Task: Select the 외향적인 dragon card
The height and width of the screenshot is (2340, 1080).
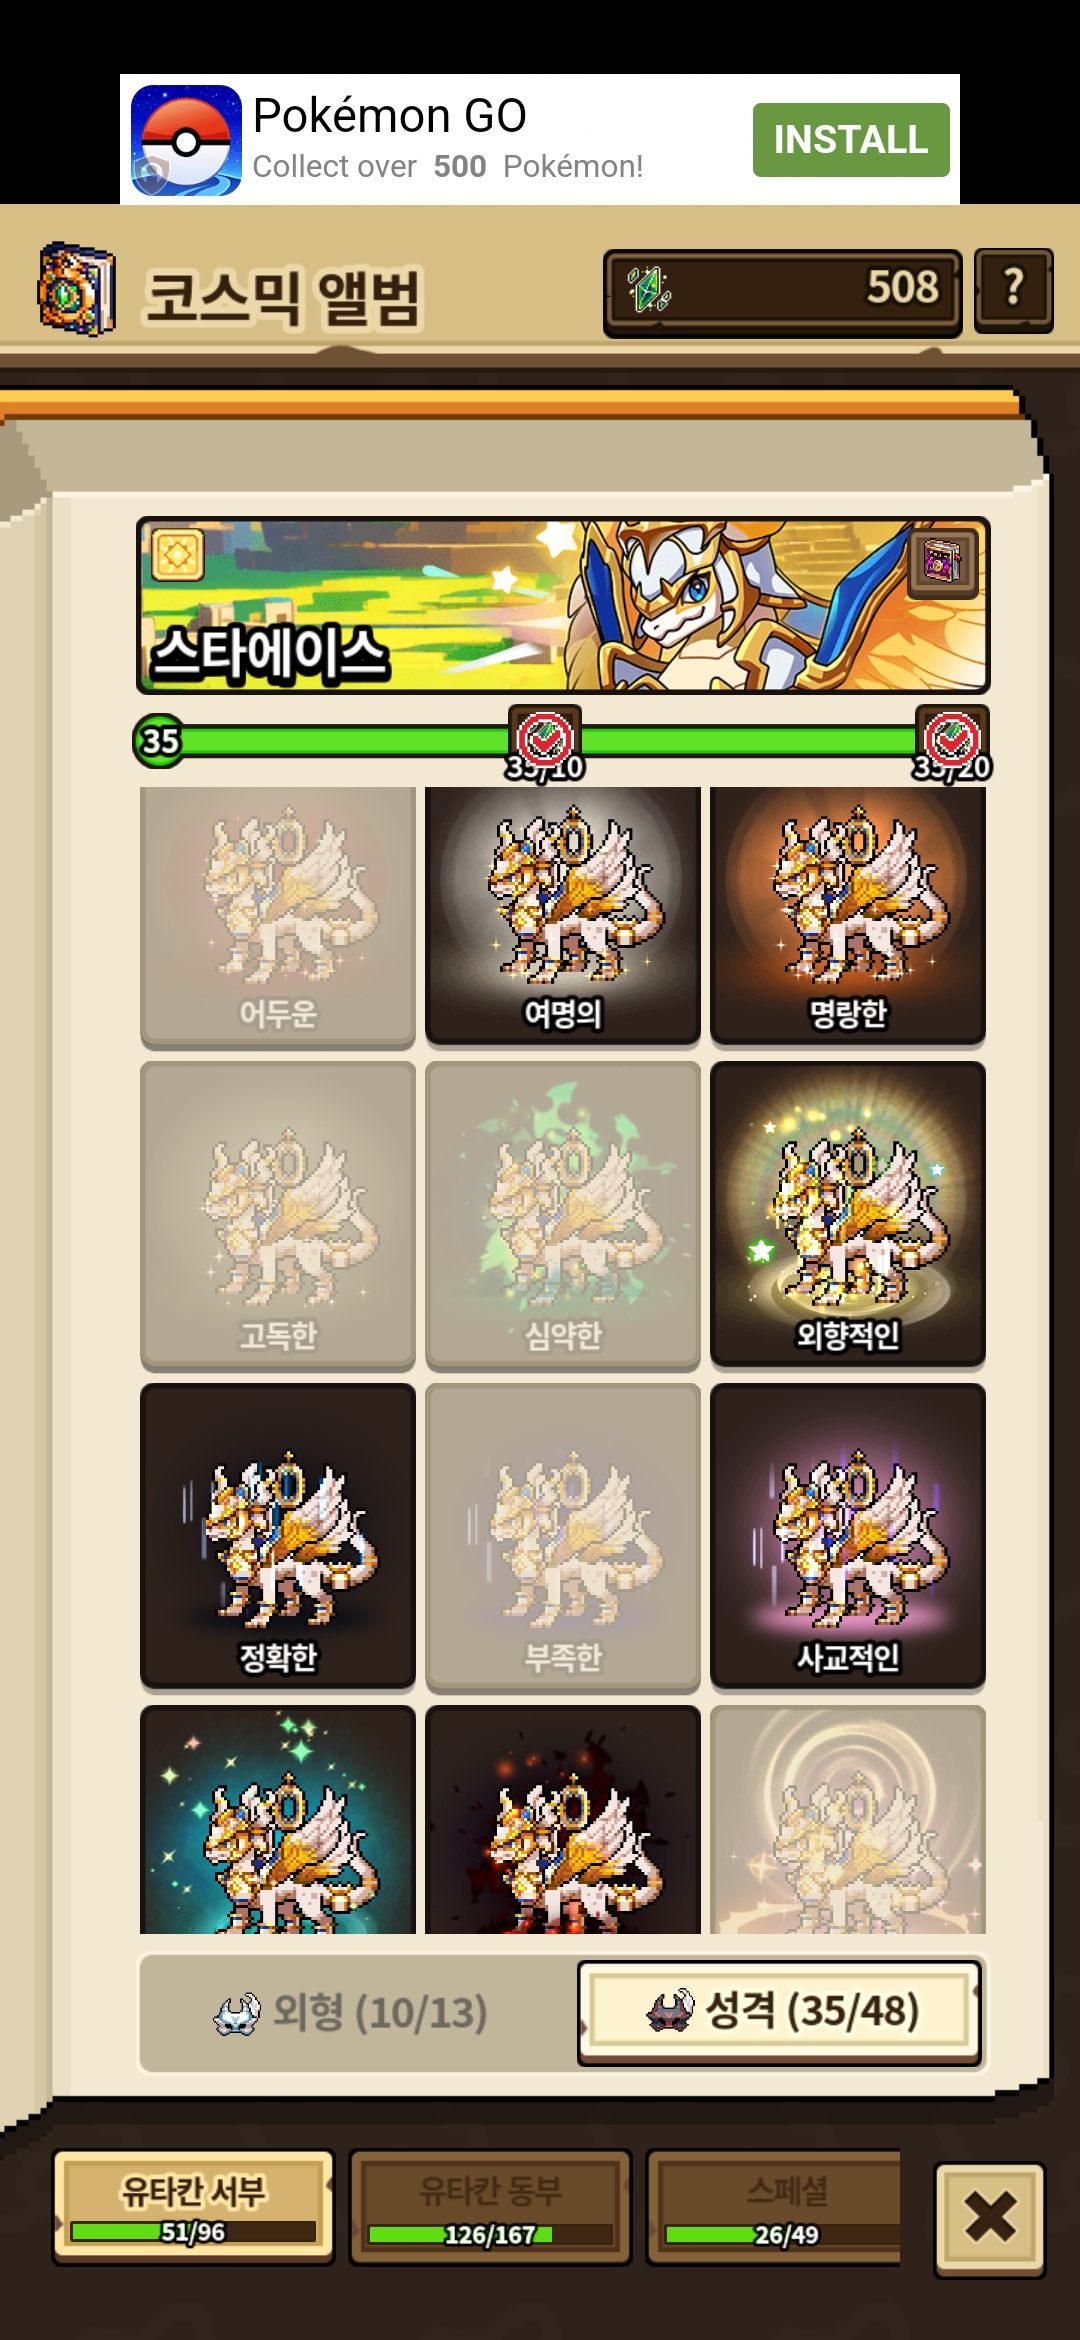Action: coord(848,1214)
